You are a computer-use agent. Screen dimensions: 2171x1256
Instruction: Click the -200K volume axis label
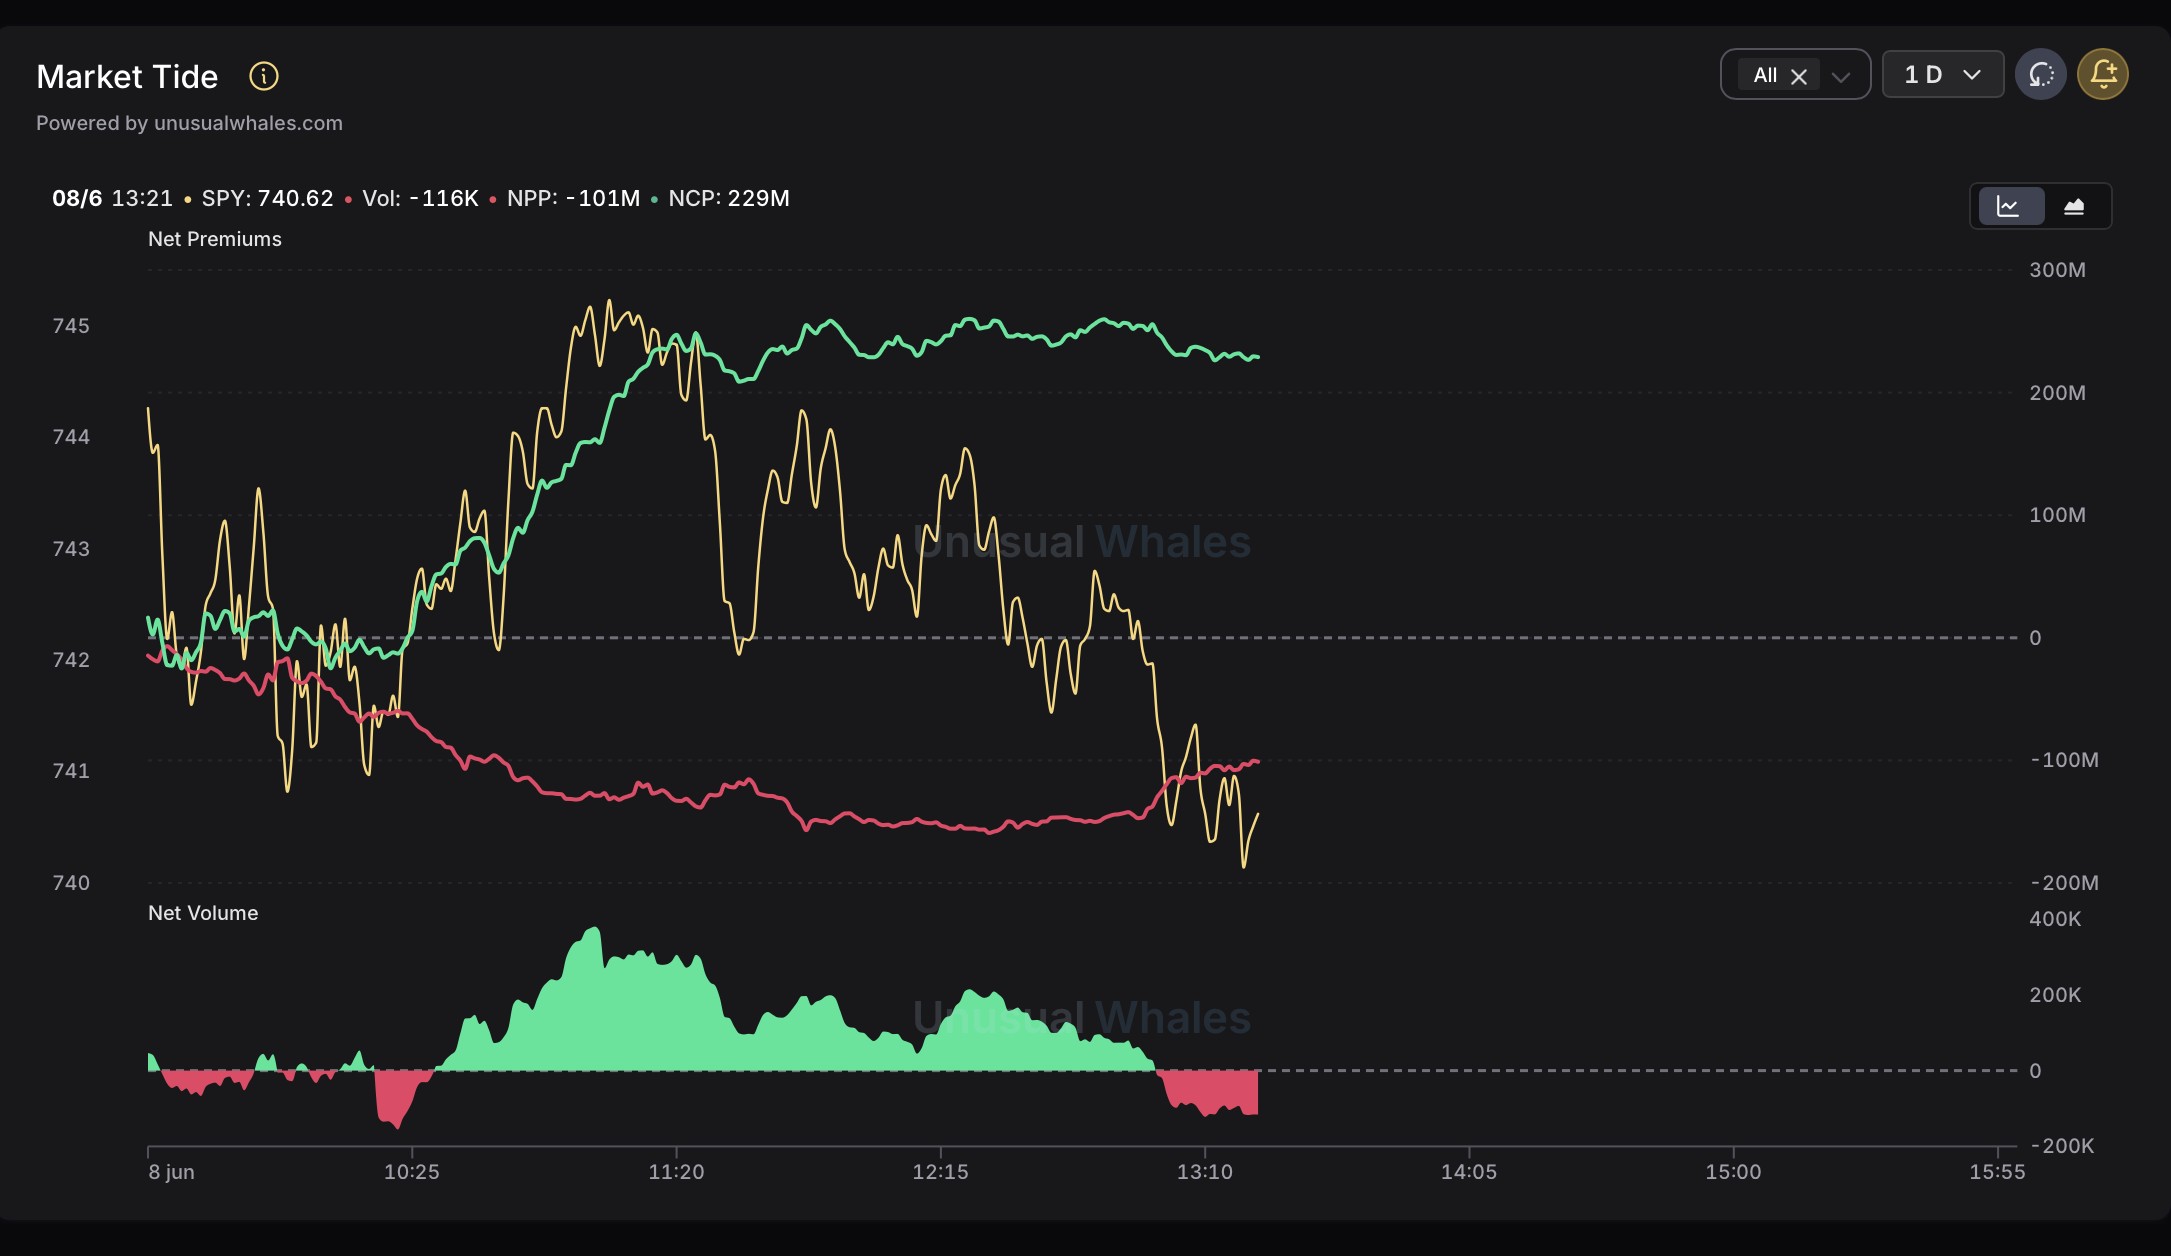pyautogui.click(x=2063, y=1146)
